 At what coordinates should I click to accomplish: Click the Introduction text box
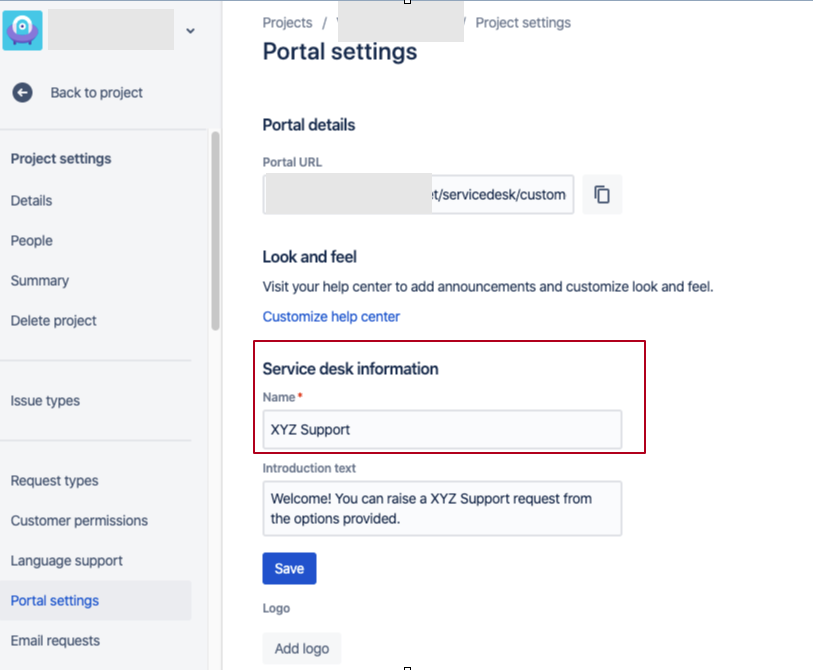click(x=442, y=508)
